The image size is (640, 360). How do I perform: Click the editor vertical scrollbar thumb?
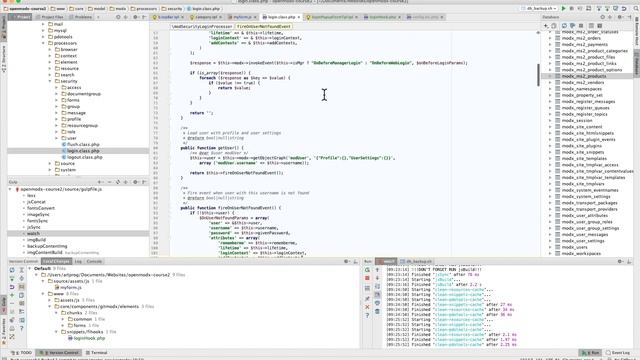point(538,75)
